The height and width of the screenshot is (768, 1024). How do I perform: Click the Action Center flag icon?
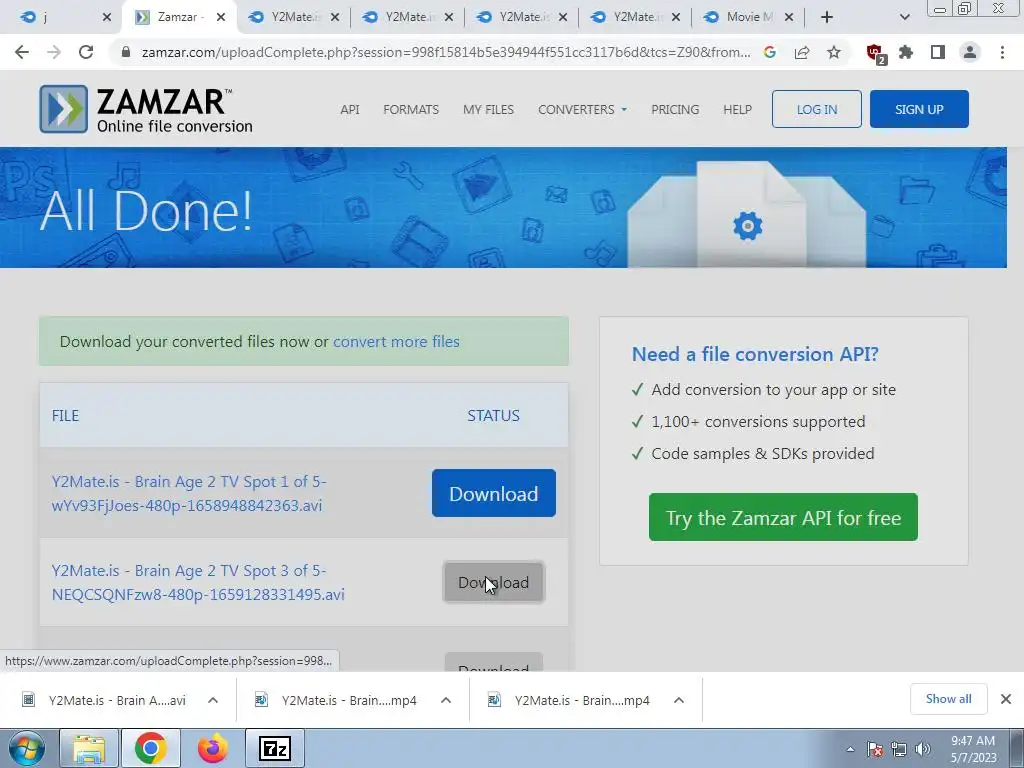click(x=875, y=749)
